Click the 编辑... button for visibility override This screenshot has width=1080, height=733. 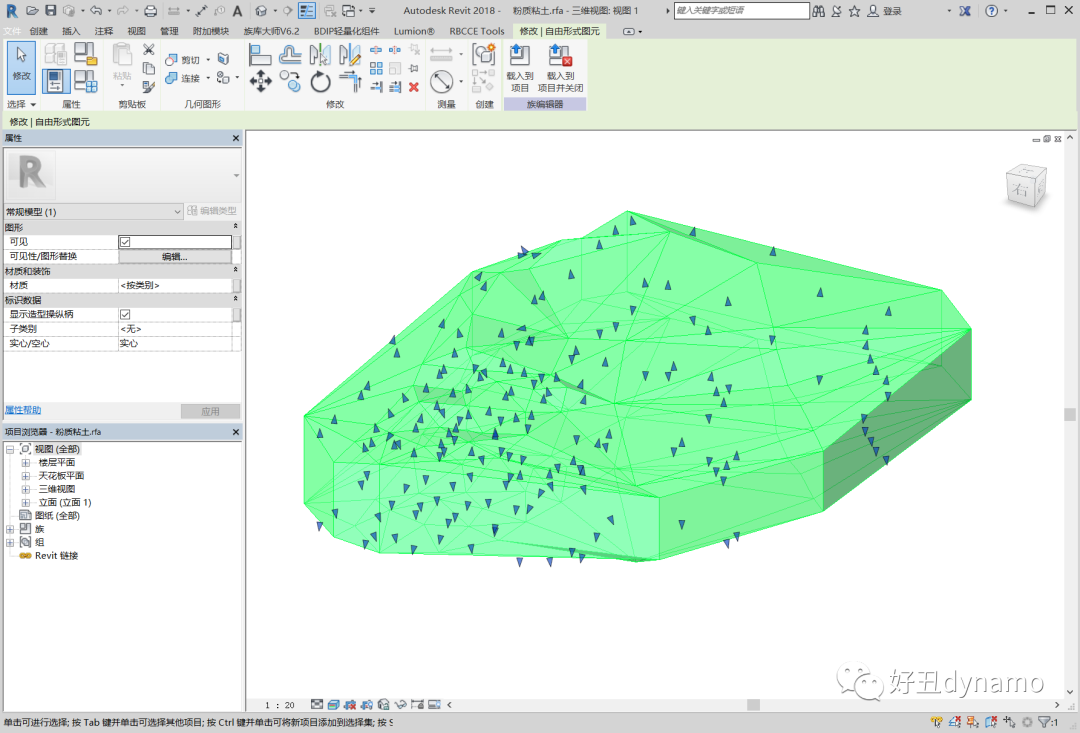click(175, 257)
